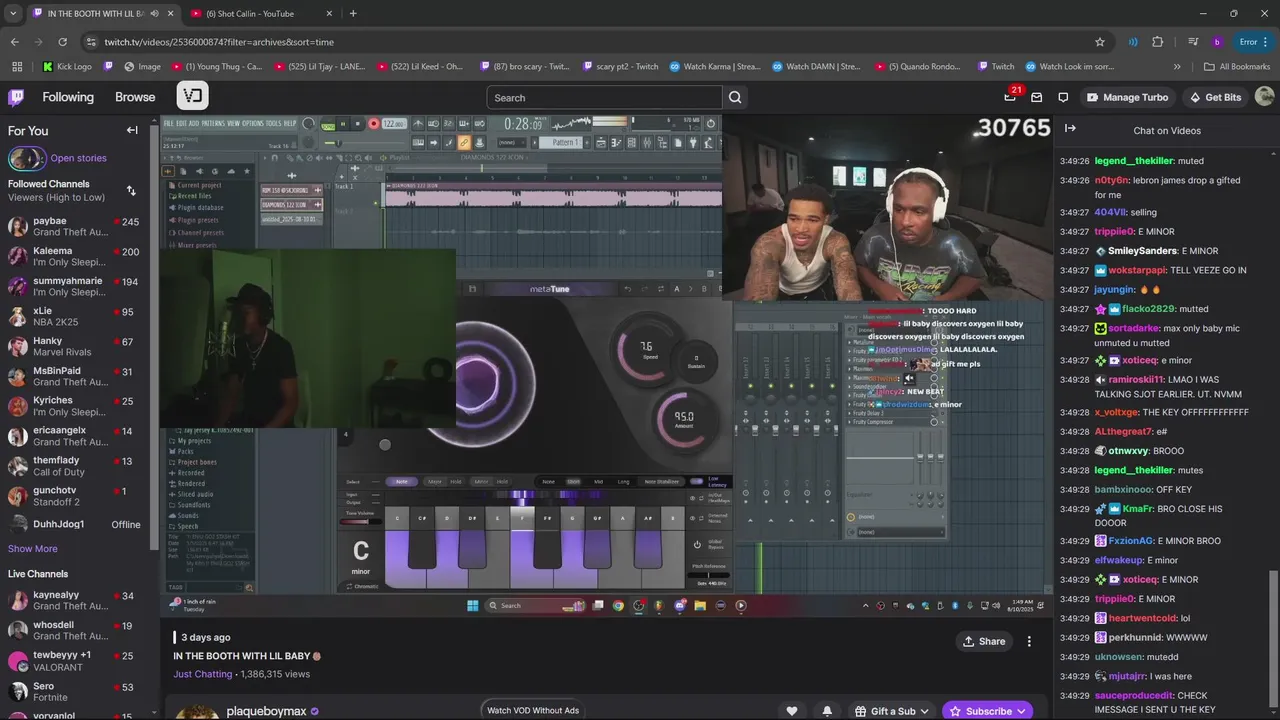Image resolution: width=1280 pixels, height=720 pixels.
Task: Expand hidden bookmarks chevron
Action: [1177, 67]
